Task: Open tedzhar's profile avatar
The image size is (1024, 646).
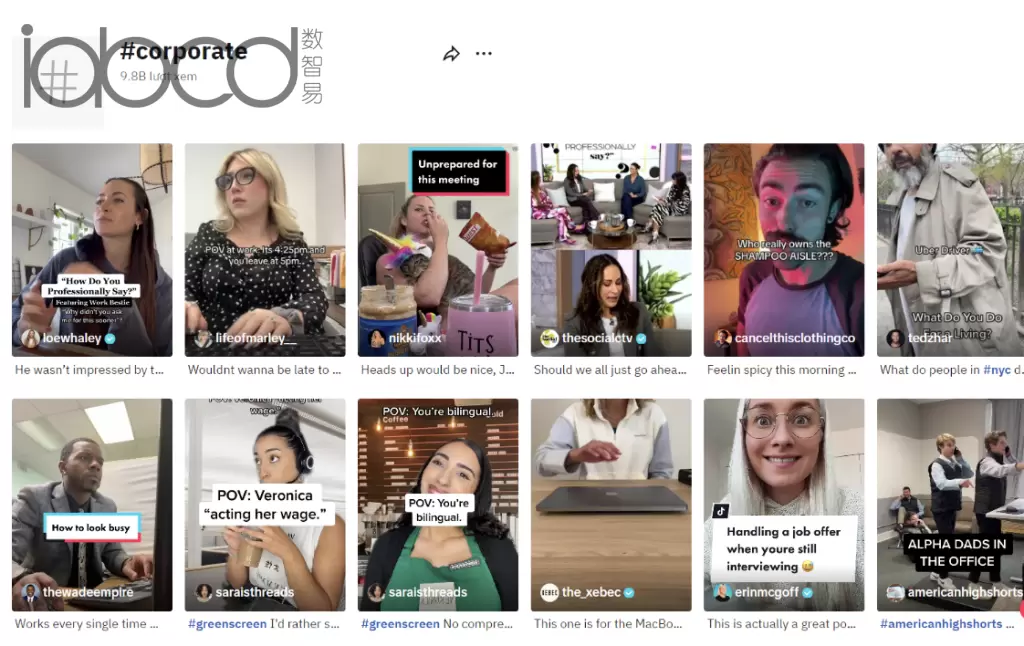Action: [x=895, y=338]
